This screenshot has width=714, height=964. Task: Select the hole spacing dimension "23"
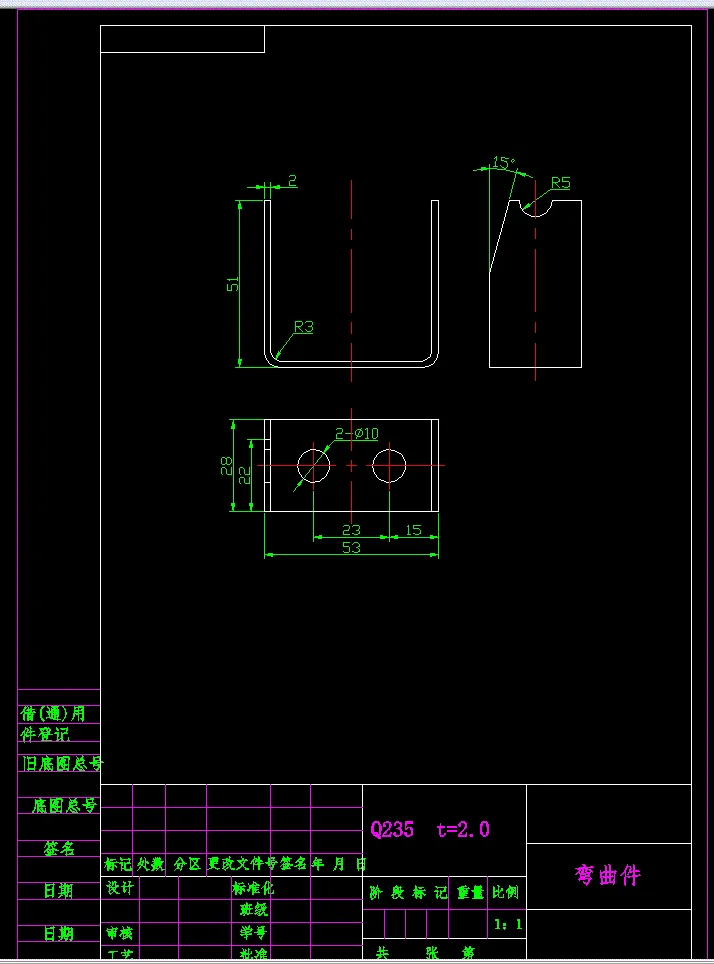(351, 529)
